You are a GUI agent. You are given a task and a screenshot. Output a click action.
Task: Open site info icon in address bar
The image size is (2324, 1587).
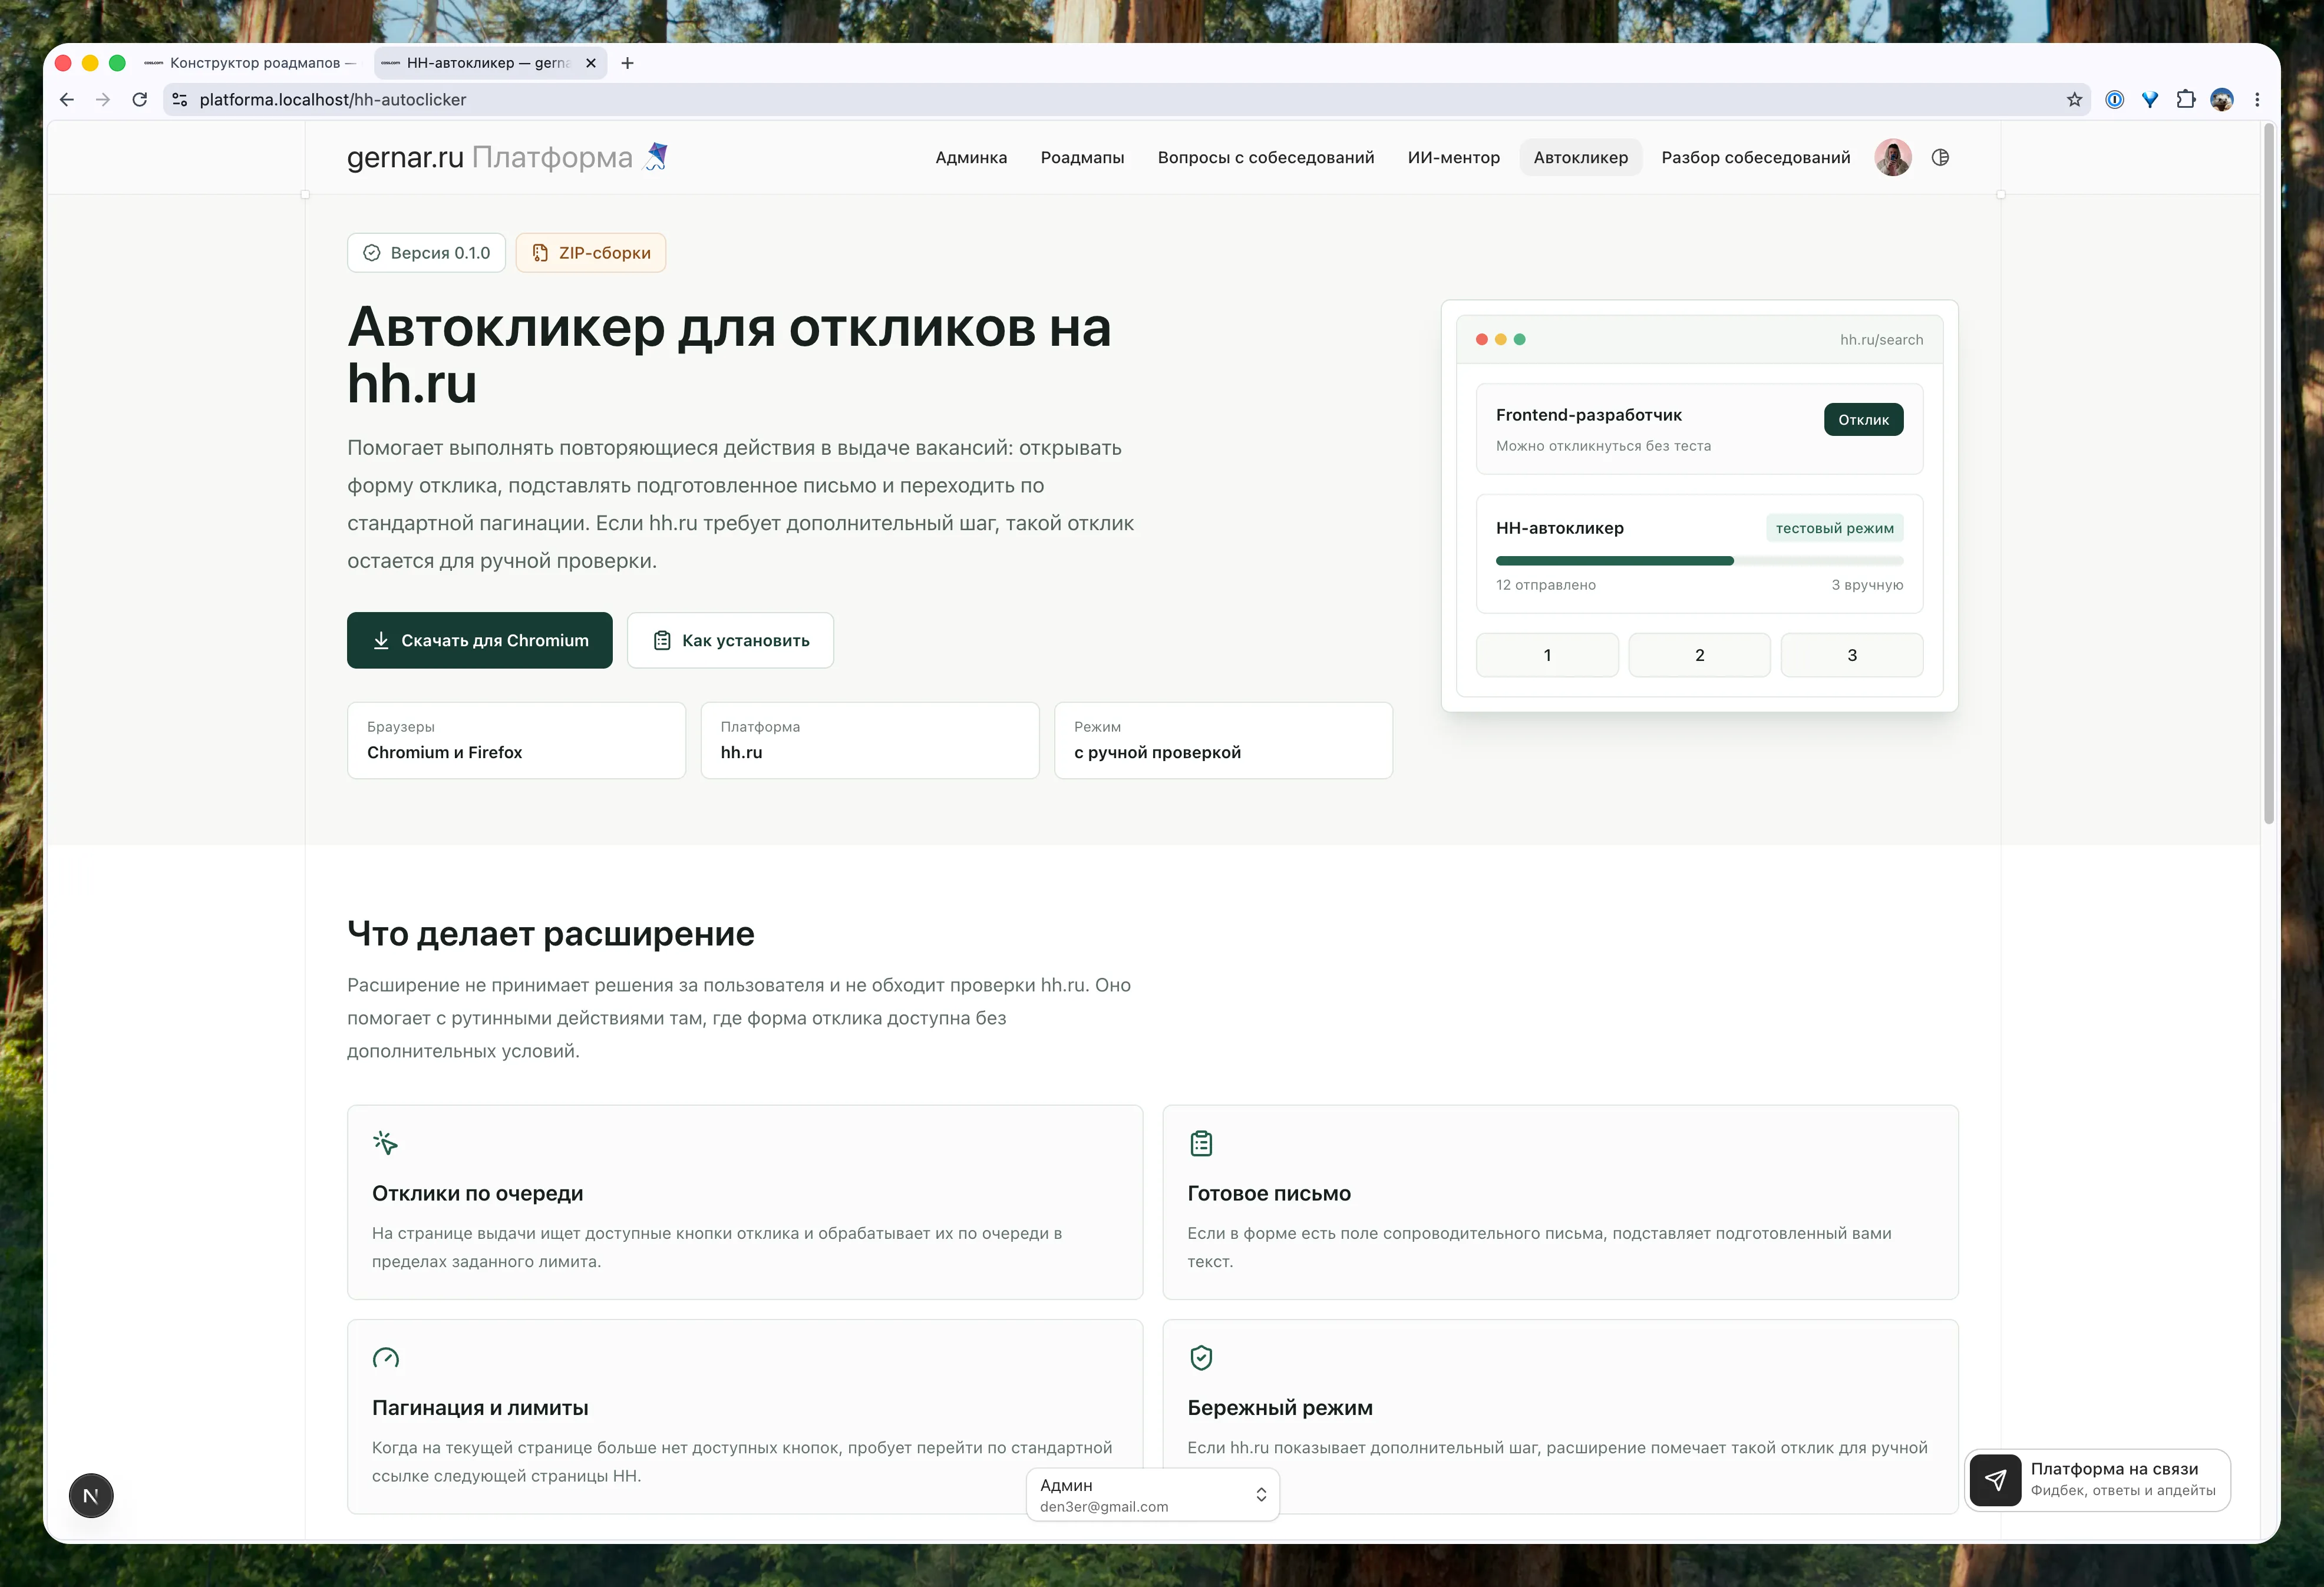pos(180,99)
